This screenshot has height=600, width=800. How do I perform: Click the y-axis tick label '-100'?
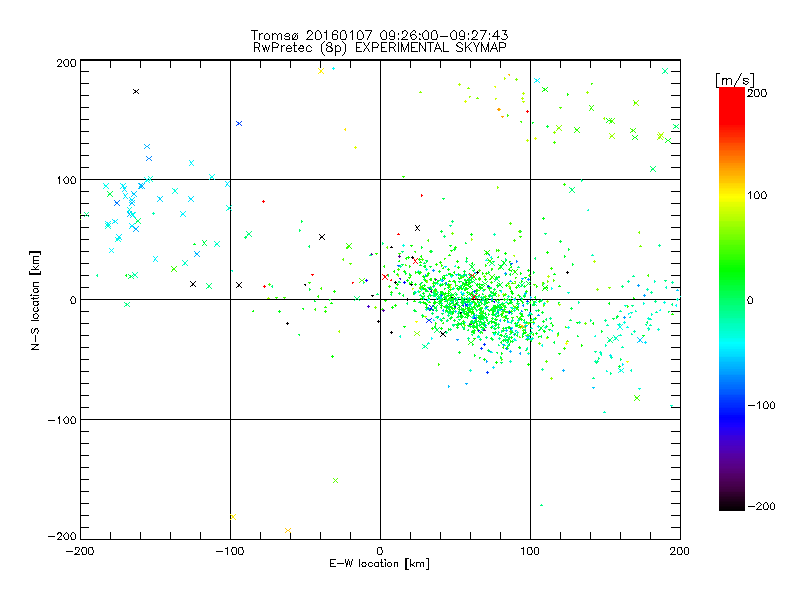tap(62, 420)
